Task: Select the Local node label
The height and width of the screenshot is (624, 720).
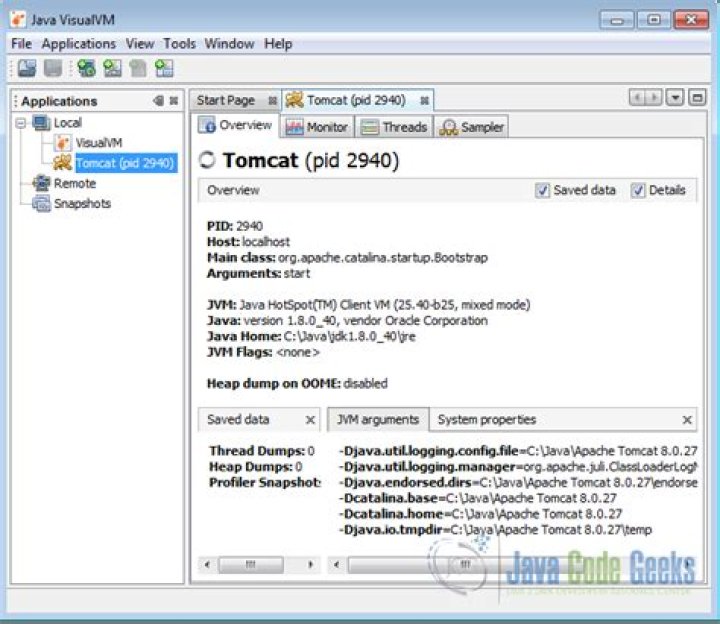Action: (68, 123)
